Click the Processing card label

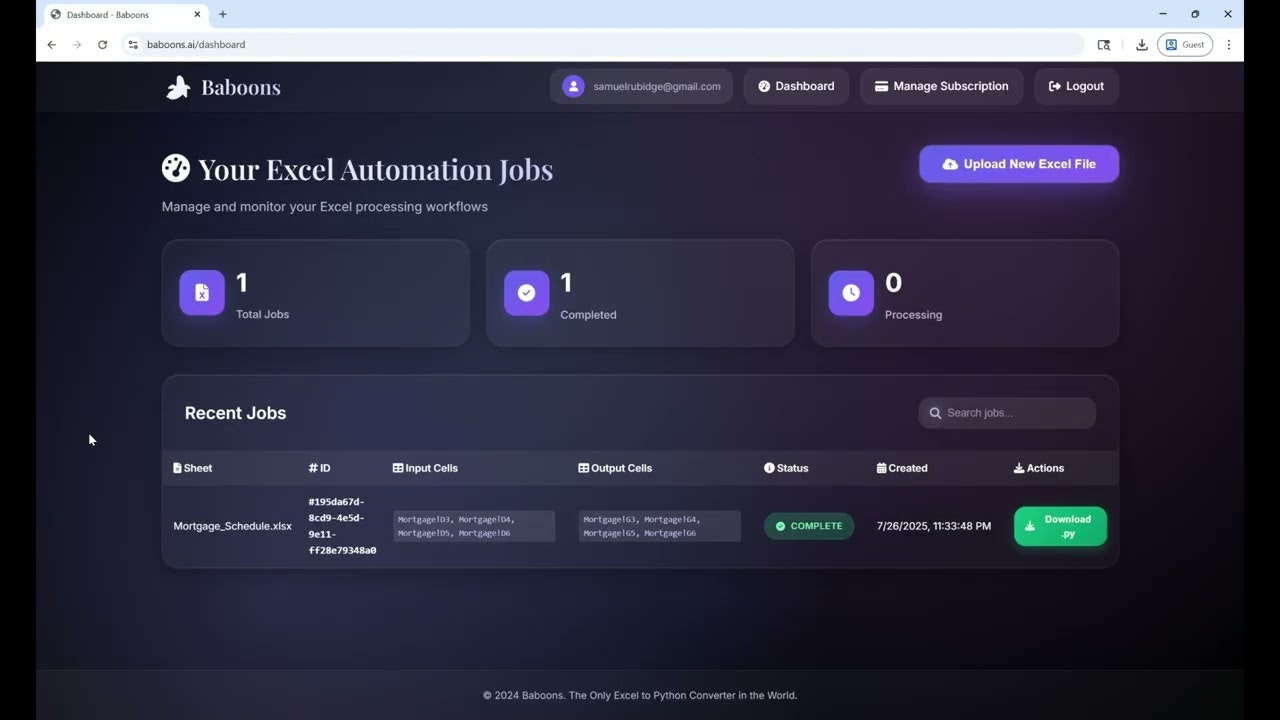click(x=913, y=314)
